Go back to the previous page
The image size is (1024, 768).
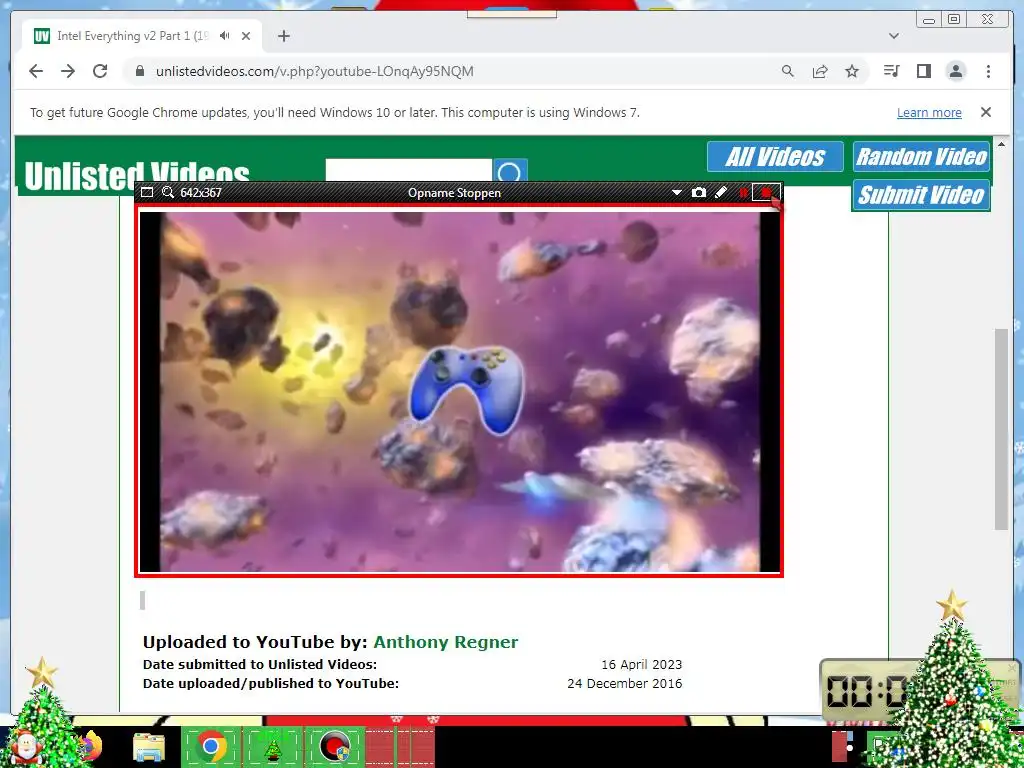click(36, 71)
